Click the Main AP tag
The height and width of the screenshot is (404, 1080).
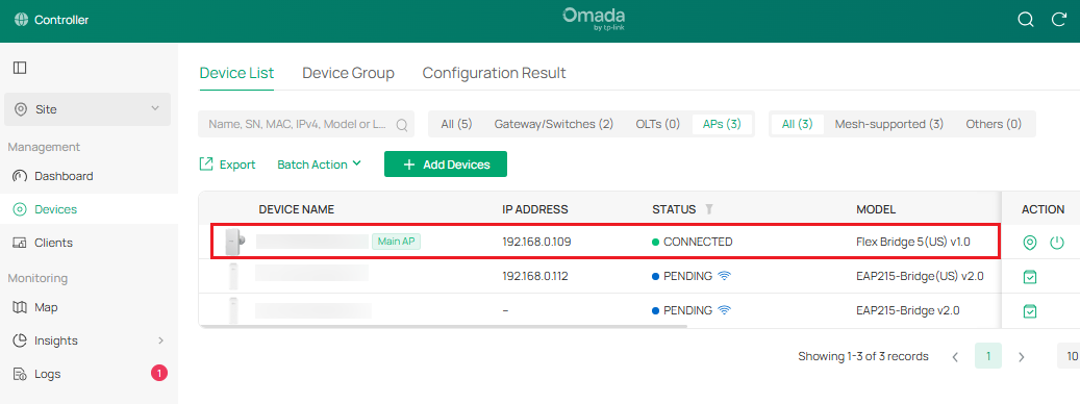397,242
